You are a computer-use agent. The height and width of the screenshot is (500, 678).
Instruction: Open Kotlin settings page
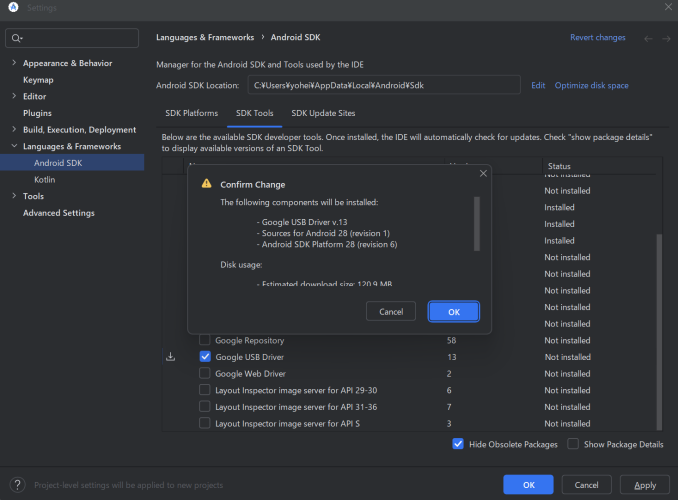[x=45, y=179]
